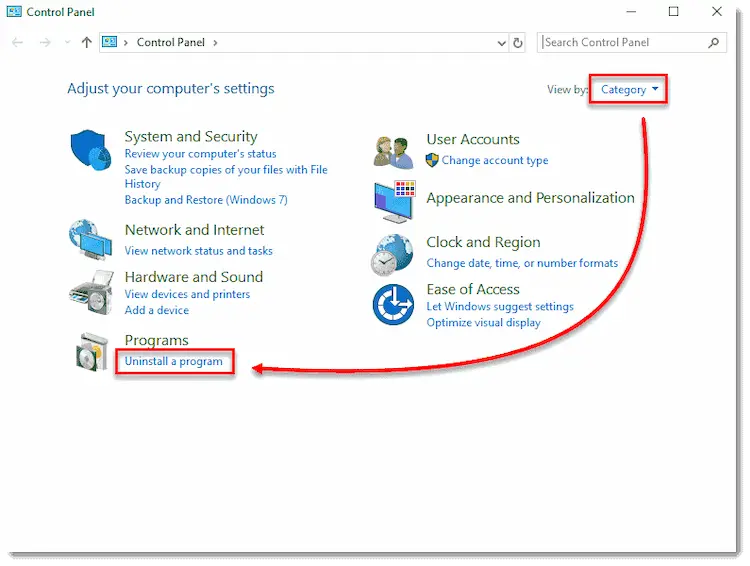The image size is (750, 566).
Task: Click Change account type link
Action: (495, 160)
